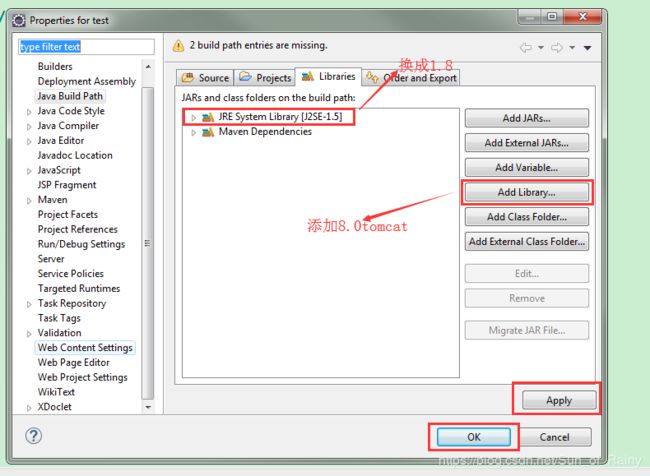This screenshot has height=476, width=650.
Task: Expand the Java Code Style category
Action: (x=29, y=112)
